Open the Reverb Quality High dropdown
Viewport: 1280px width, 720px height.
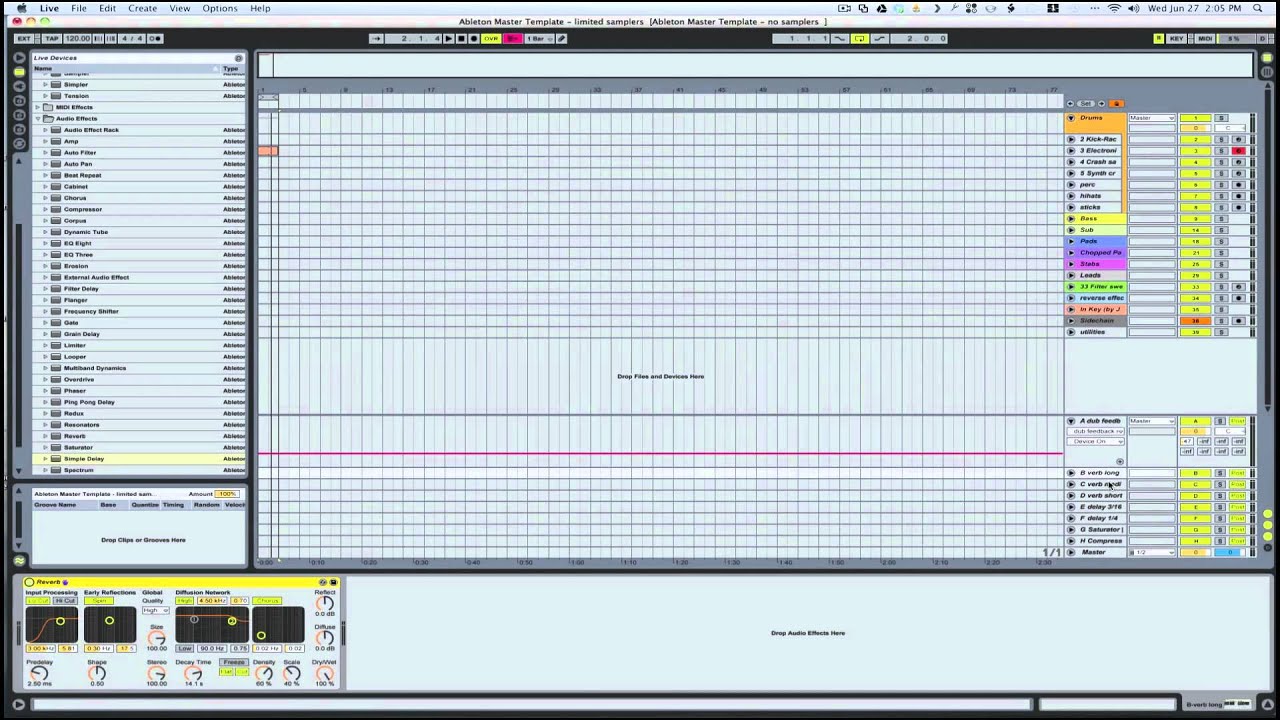click(156, 610)
